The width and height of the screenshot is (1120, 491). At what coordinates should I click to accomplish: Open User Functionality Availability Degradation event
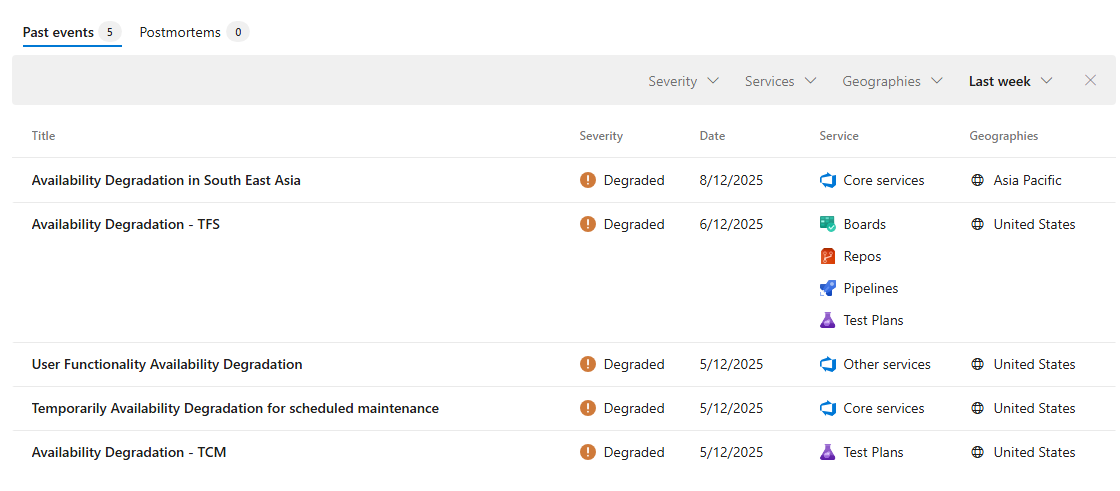[167, 365]
